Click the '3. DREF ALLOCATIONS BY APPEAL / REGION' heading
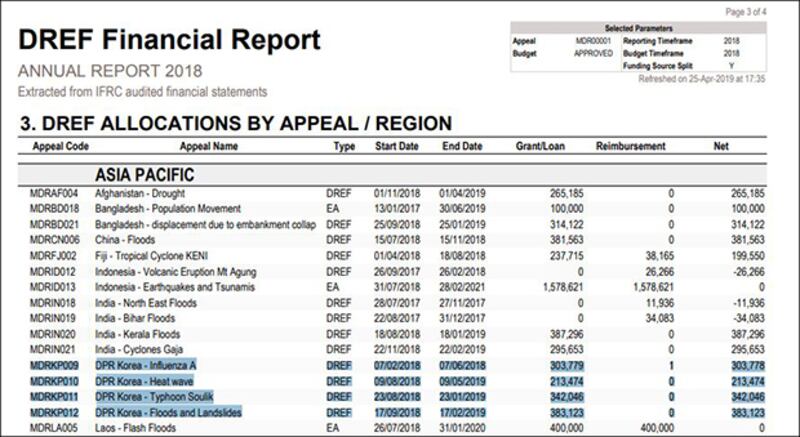Viewport: 800px width, 437px height. click(236, 123)
